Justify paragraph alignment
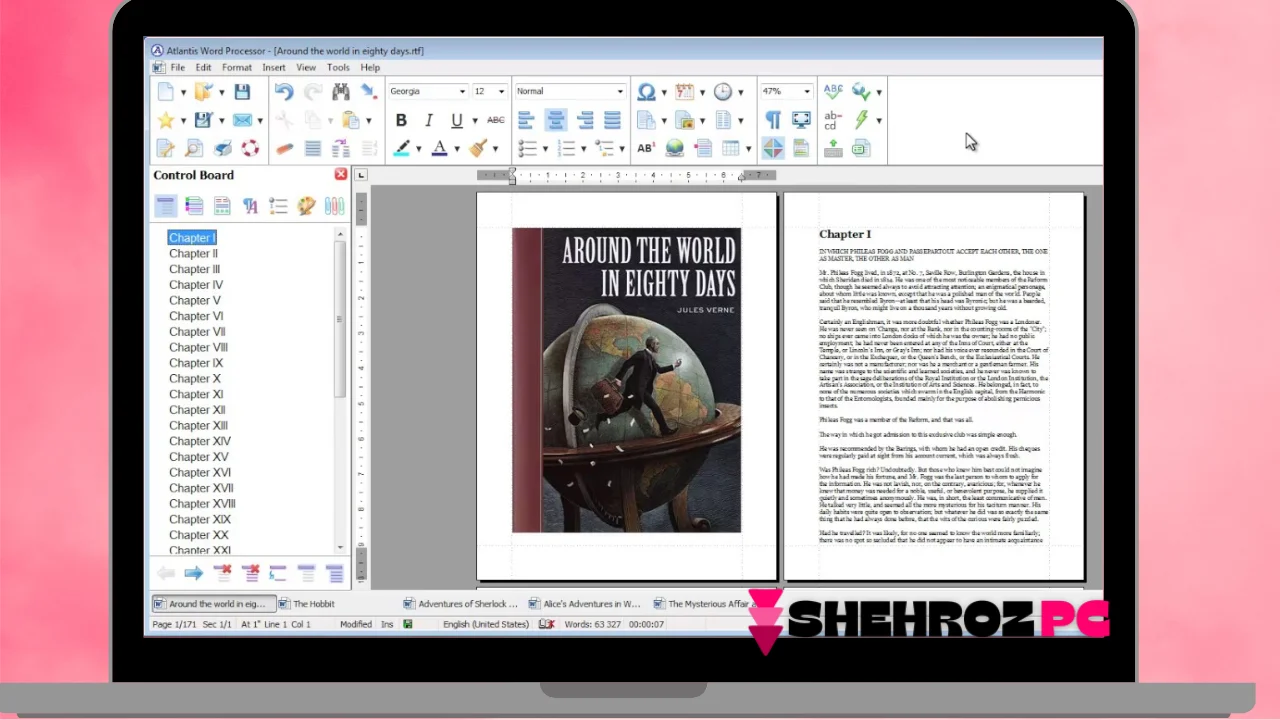 pyautogui.click(x=613, y=120)
